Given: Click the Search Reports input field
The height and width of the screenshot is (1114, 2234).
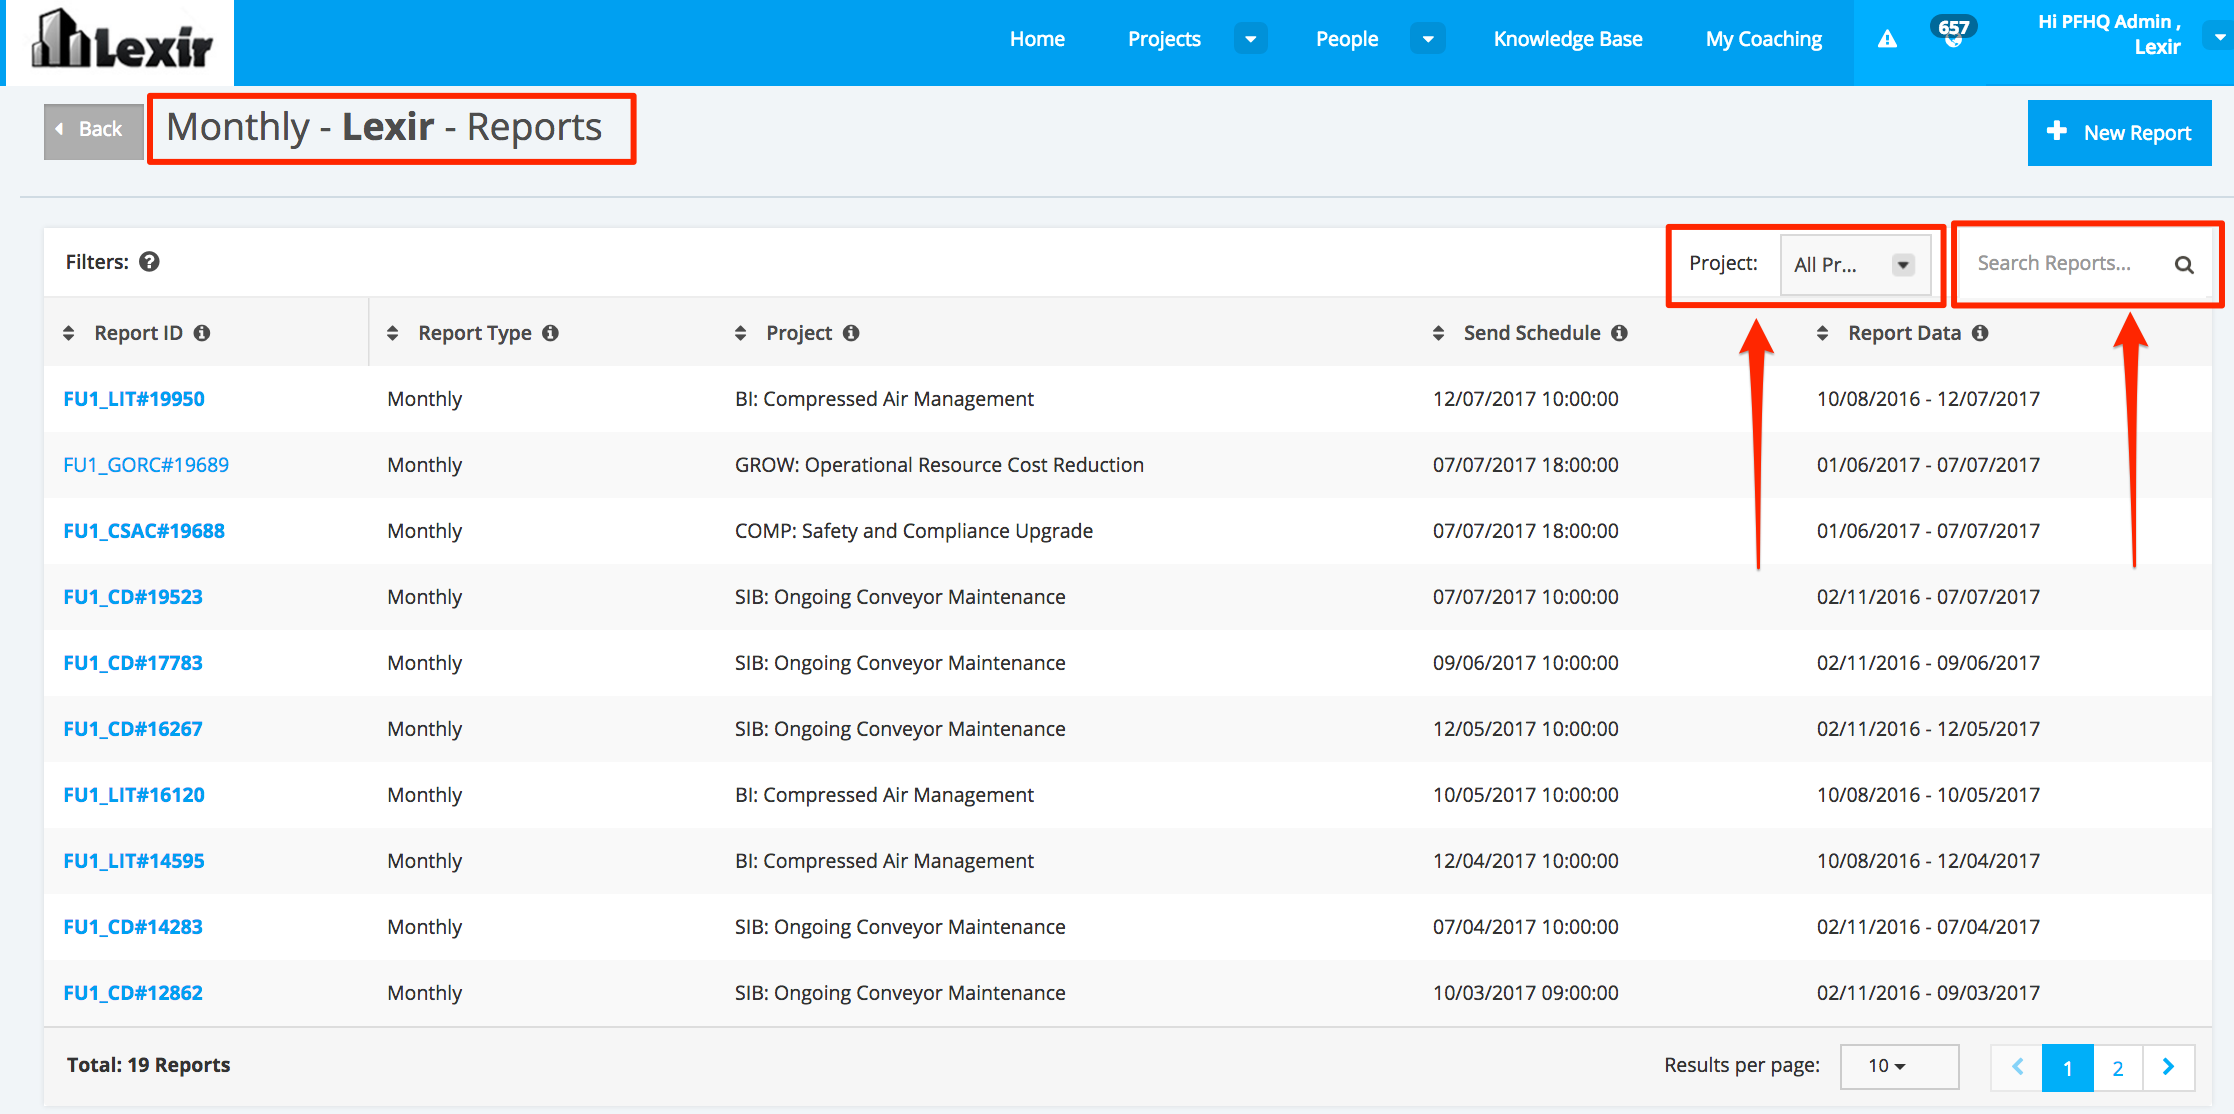Looking at the screenshot, I should click(x=2055, y=263).
